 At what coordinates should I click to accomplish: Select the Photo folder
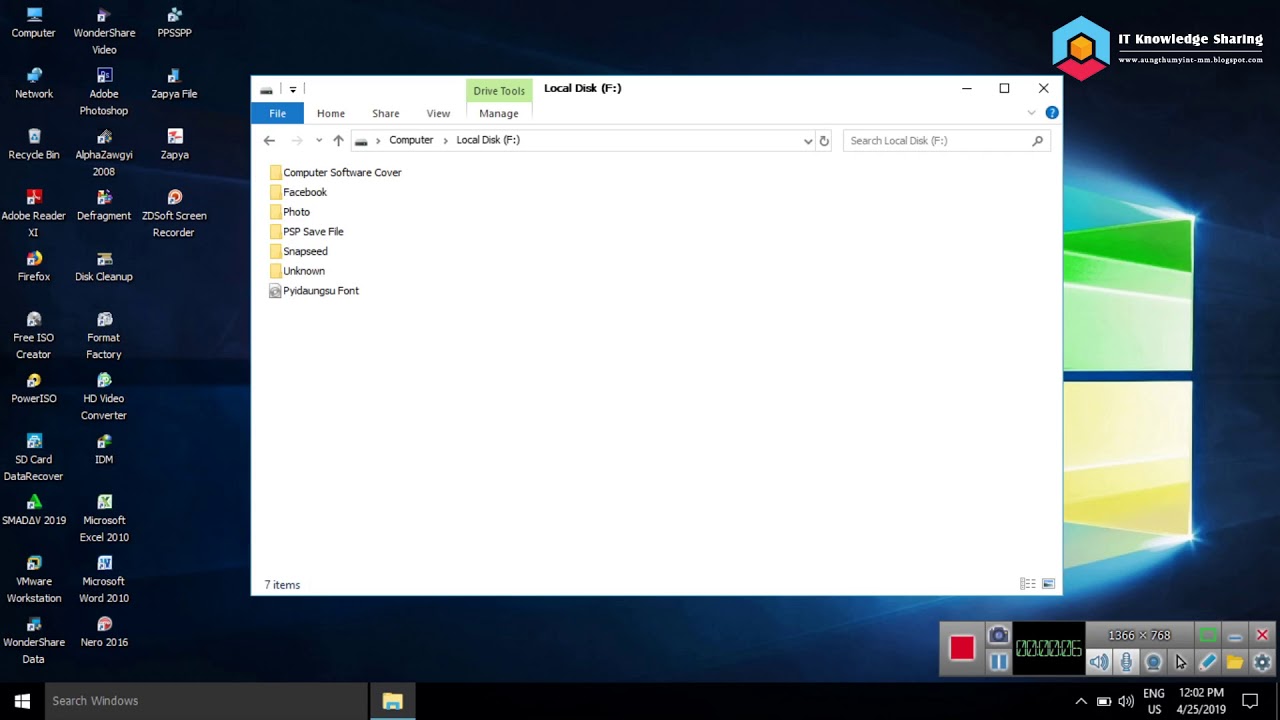point(290,212)
